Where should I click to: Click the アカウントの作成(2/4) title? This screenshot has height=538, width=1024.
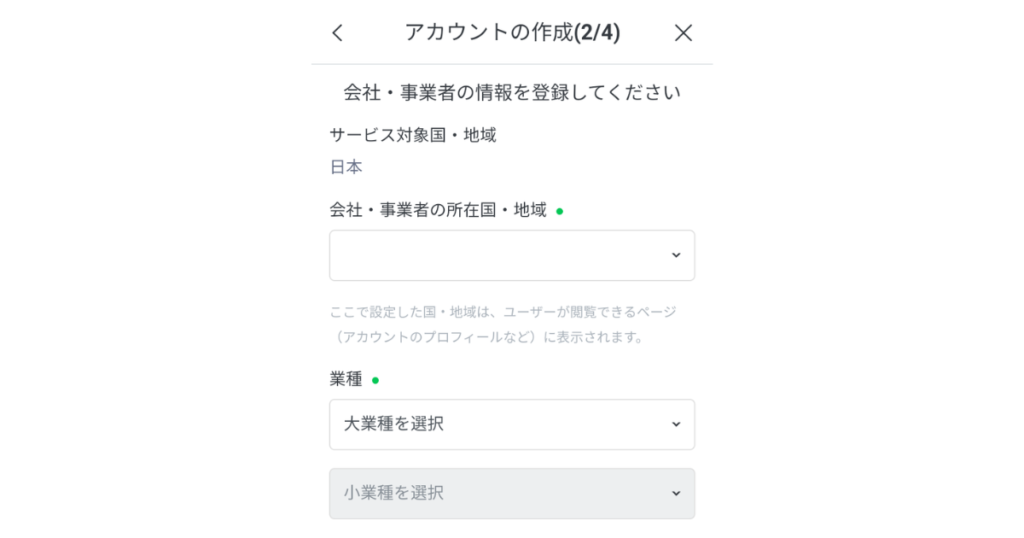click(x=513, y=32)
